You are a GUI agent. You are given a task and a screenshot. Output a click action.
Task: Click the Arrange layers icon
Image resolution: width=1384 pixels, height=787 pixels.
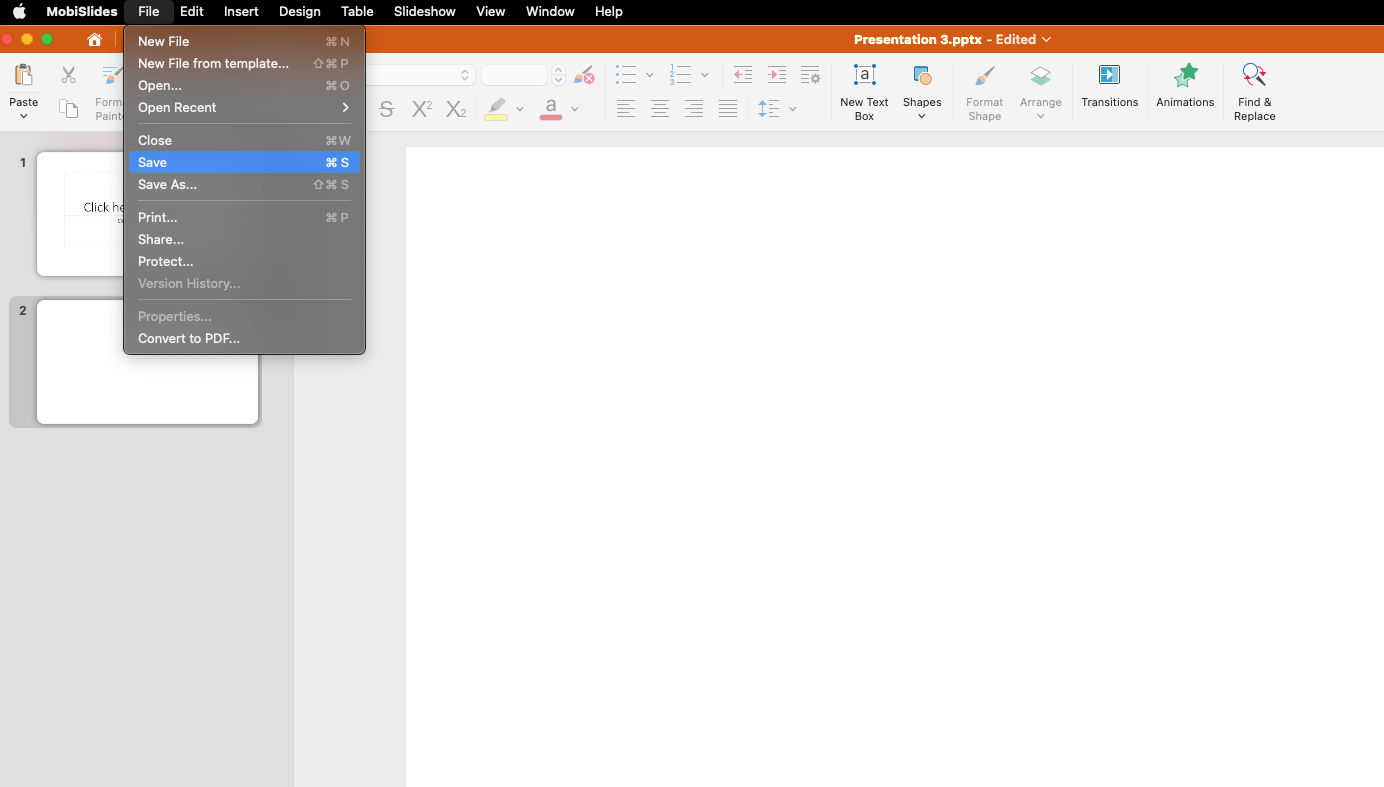(1041, 77)
